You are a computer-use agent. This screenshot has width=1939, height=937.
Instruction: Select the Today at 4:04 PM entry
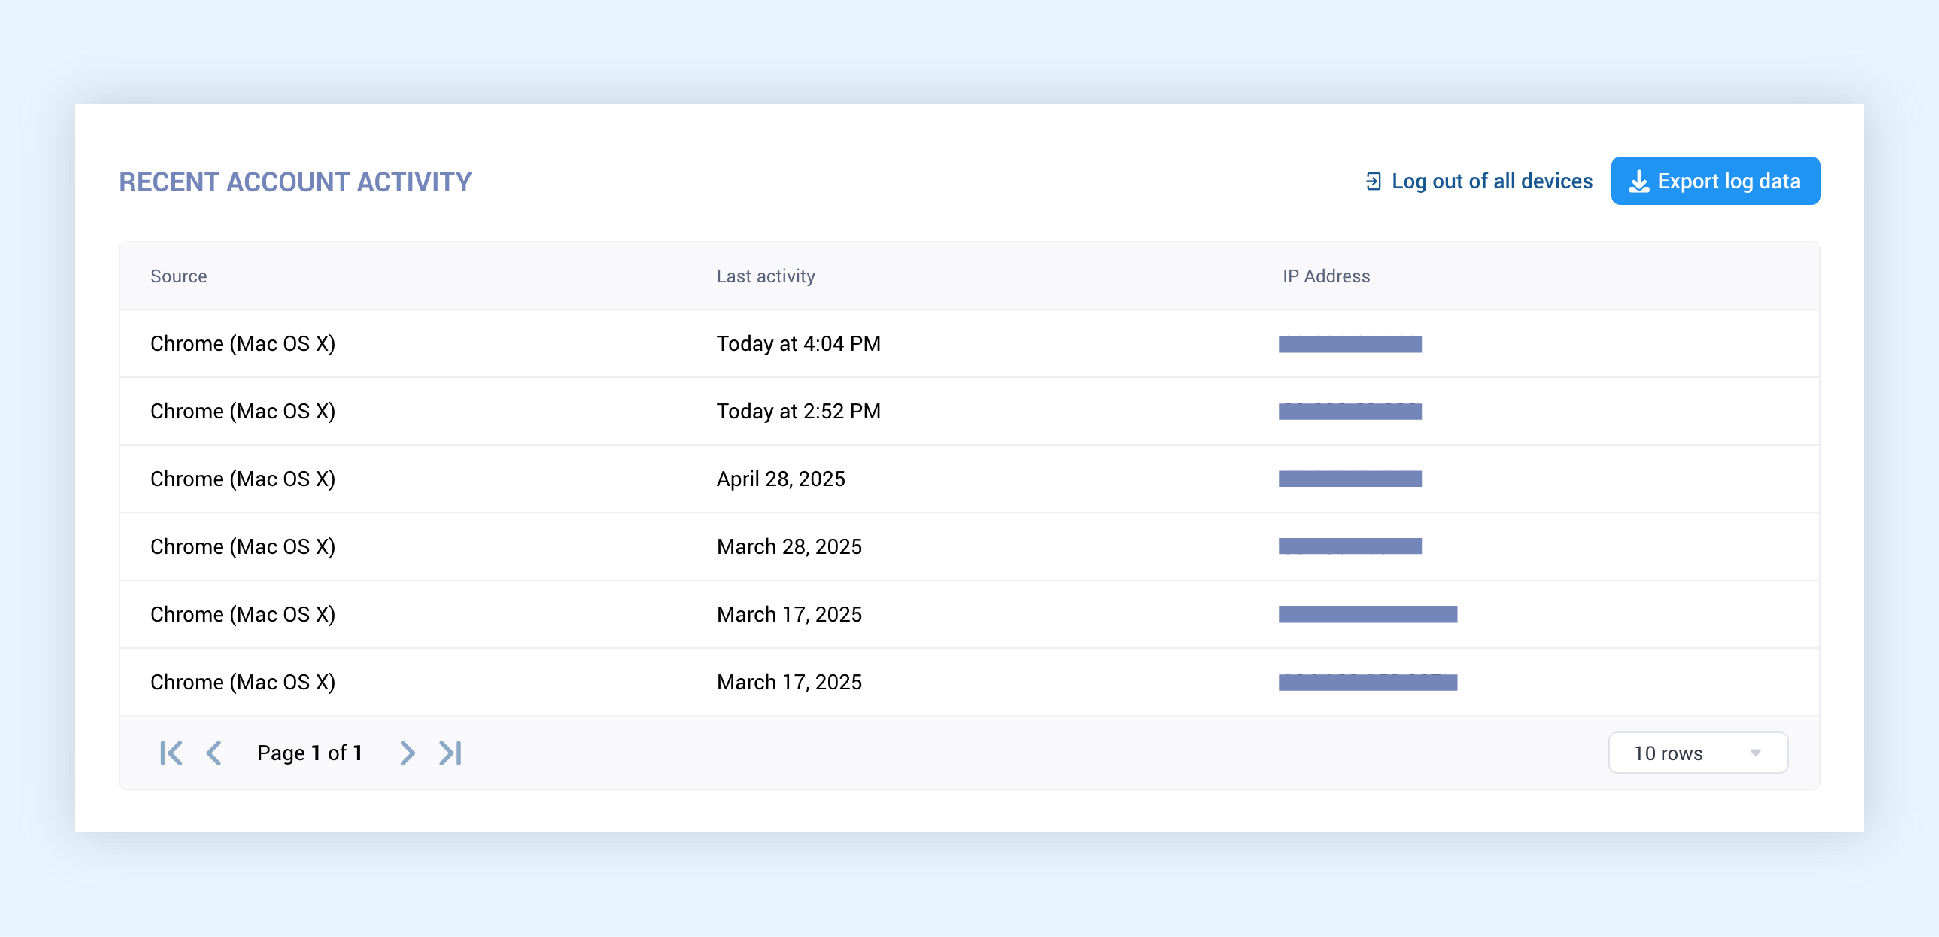pos(798,344)
